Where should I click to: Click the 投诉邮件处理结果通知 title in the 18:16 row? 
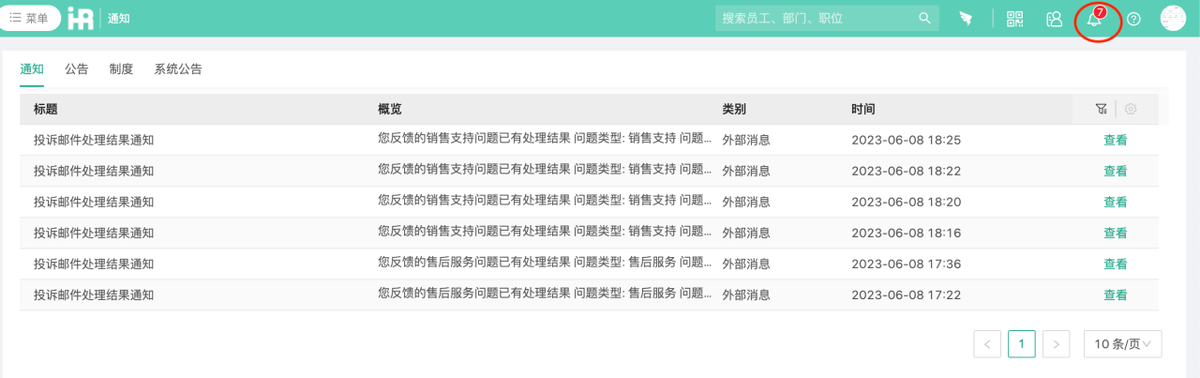tap(94, 233)
